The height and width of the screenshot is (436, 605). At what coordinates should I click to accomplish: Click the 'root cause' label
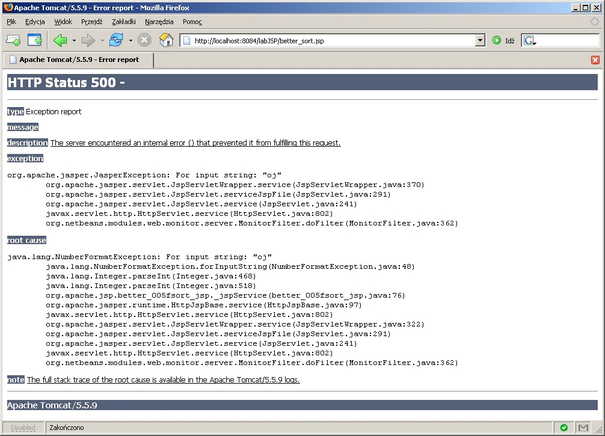click(x=27, y=240)
